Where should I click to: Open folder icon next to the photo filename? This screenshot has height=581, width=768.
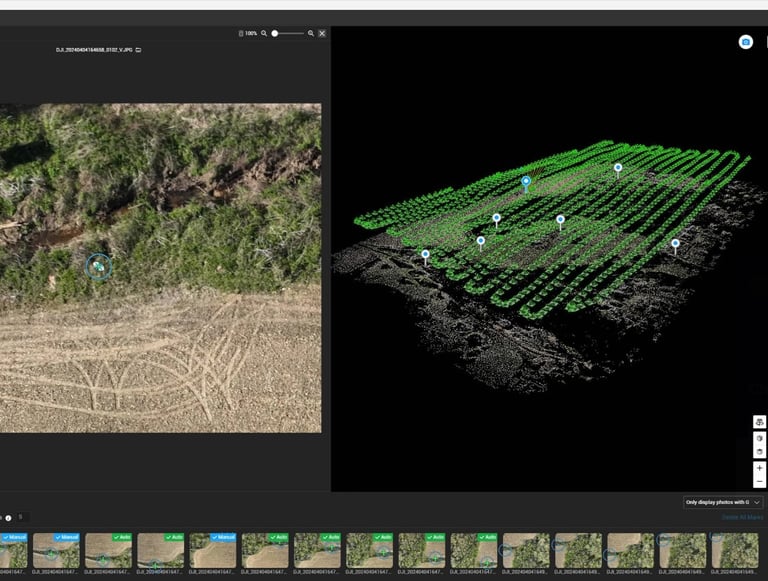tap(138, 49)
